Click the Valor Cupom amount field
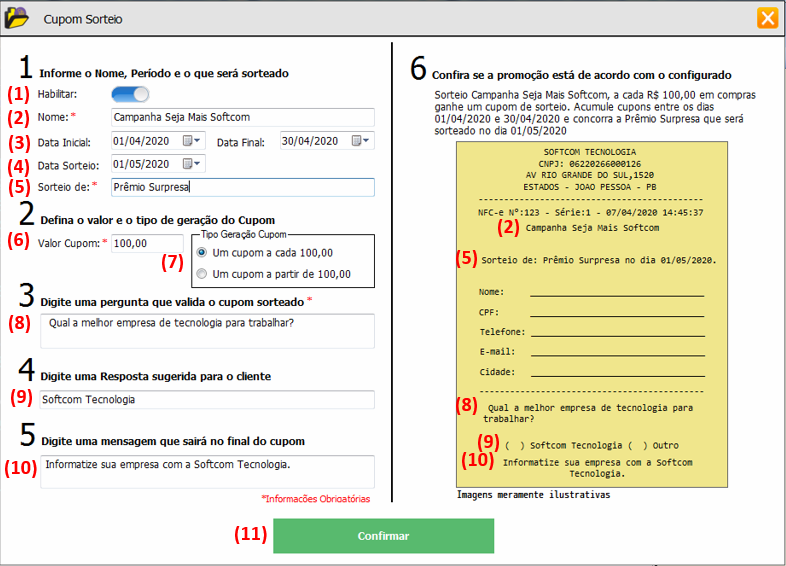This screenshot has height=566, width=786. [x=146, y=243]
